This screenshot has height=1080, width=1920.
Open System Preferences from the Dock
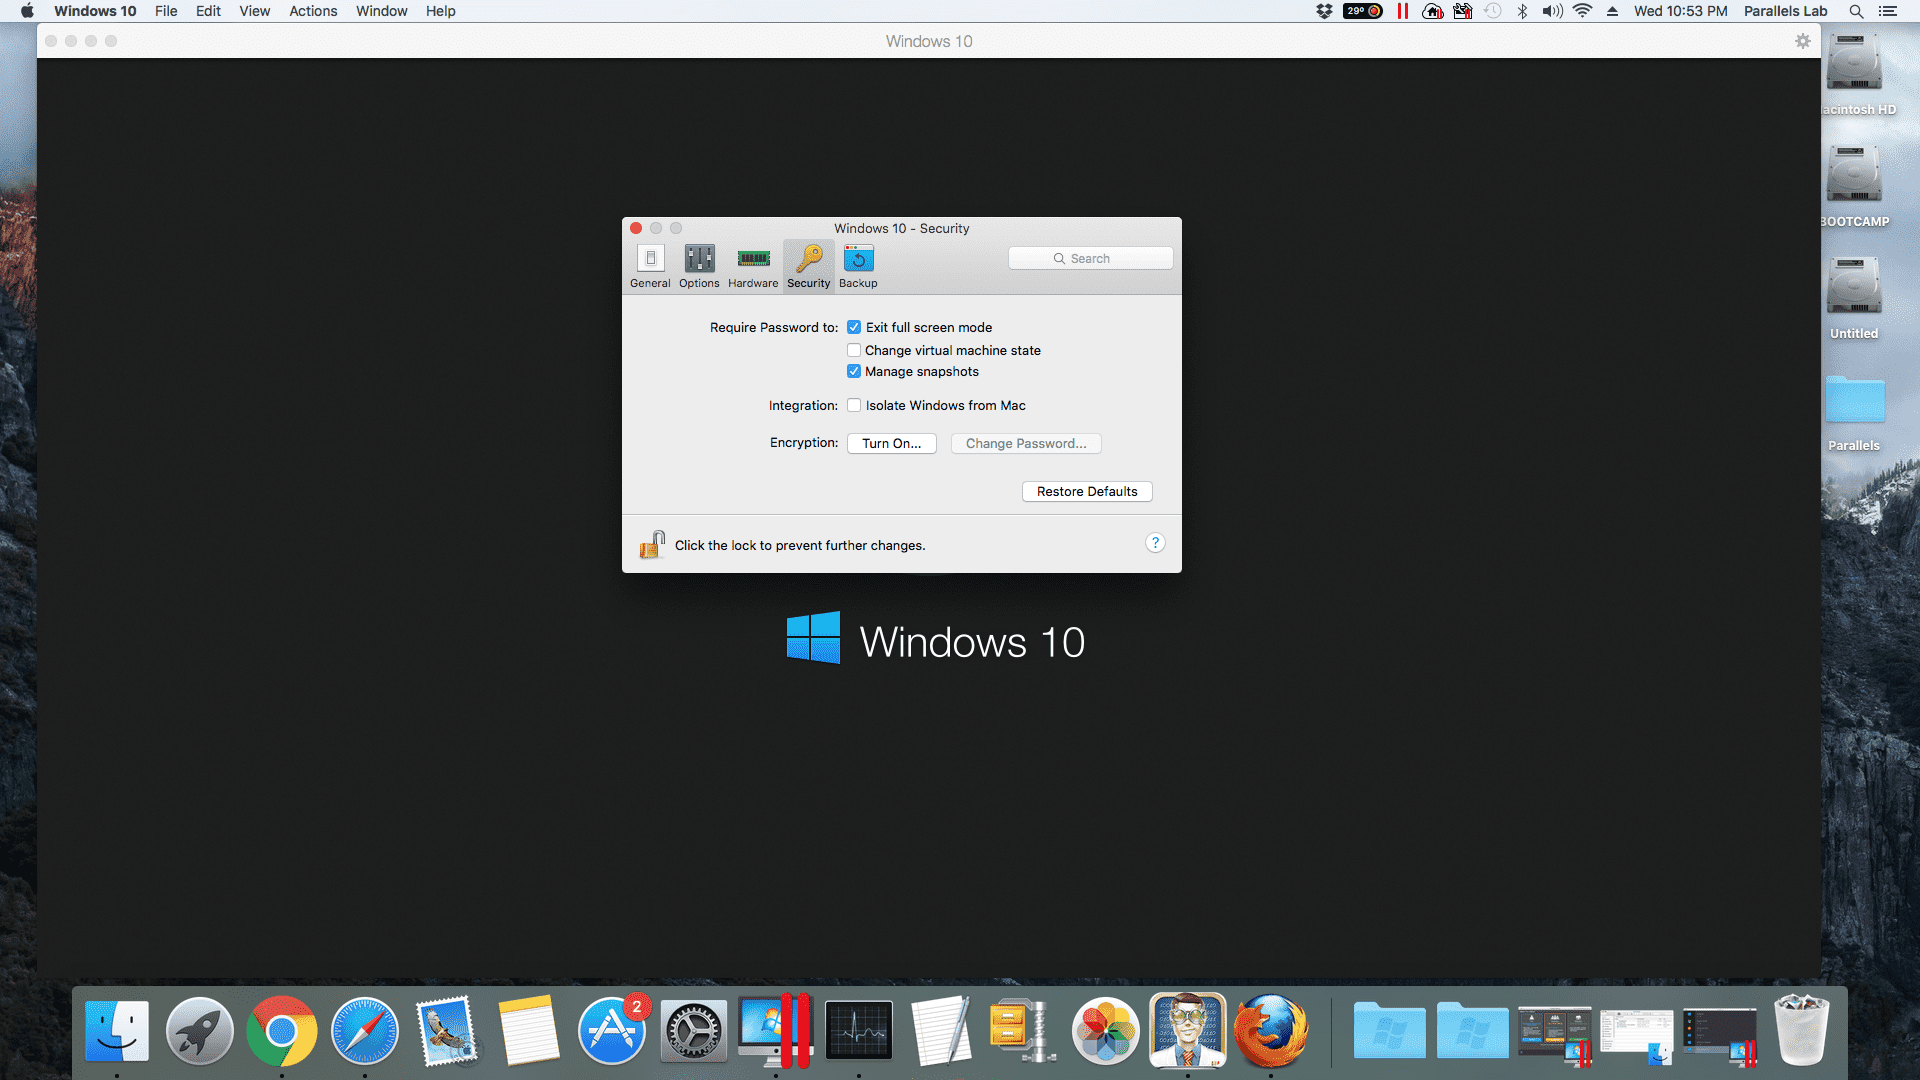pos(693,1030)
